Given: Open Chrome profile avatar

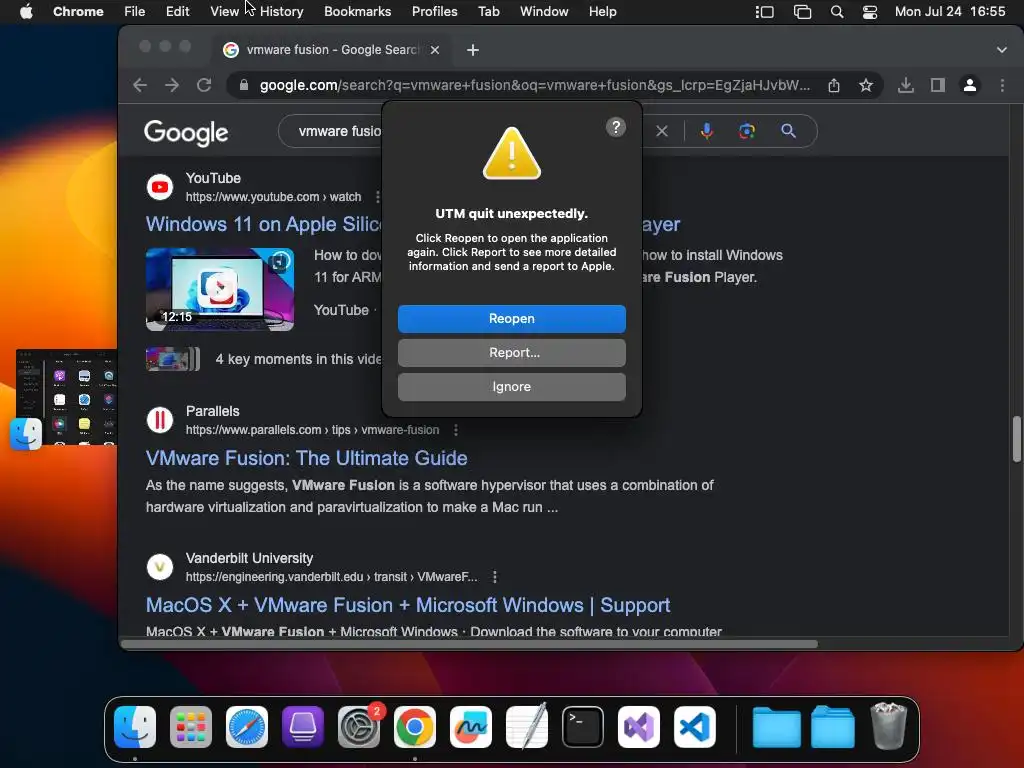Looking at the screenshot, I should (x=970, y=85).
